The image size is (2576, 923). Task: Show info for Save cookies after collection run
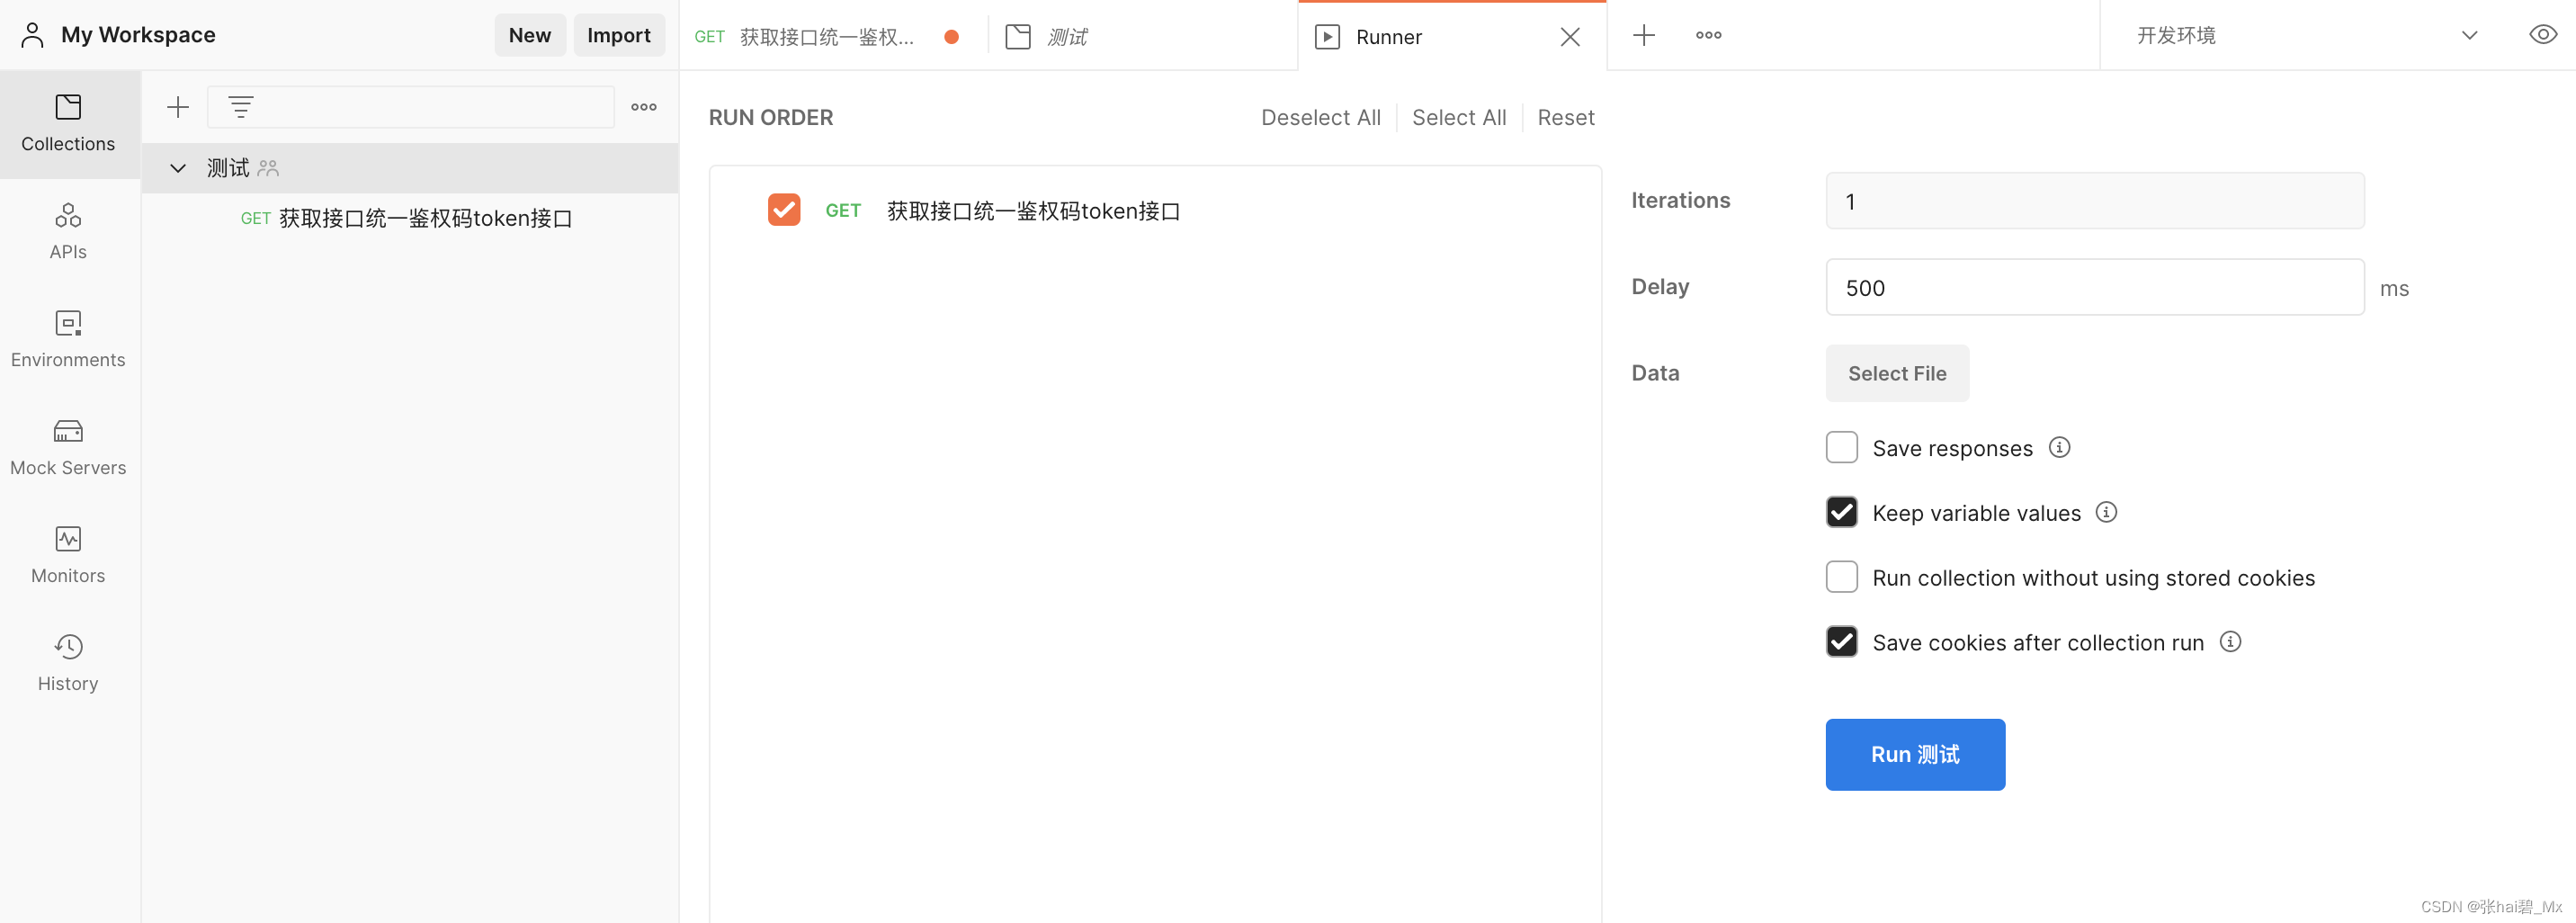[2231, 641]
